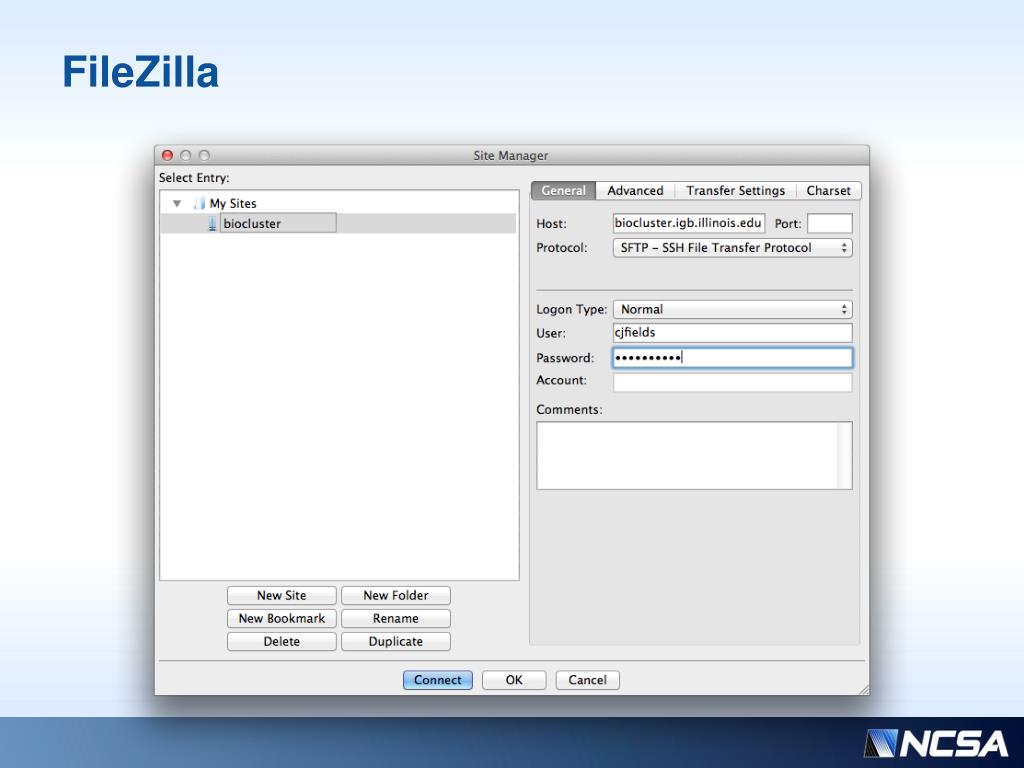Screen dimensions: 1024x768
Task: Focus the Port input field
Action: tap(829, 223)
